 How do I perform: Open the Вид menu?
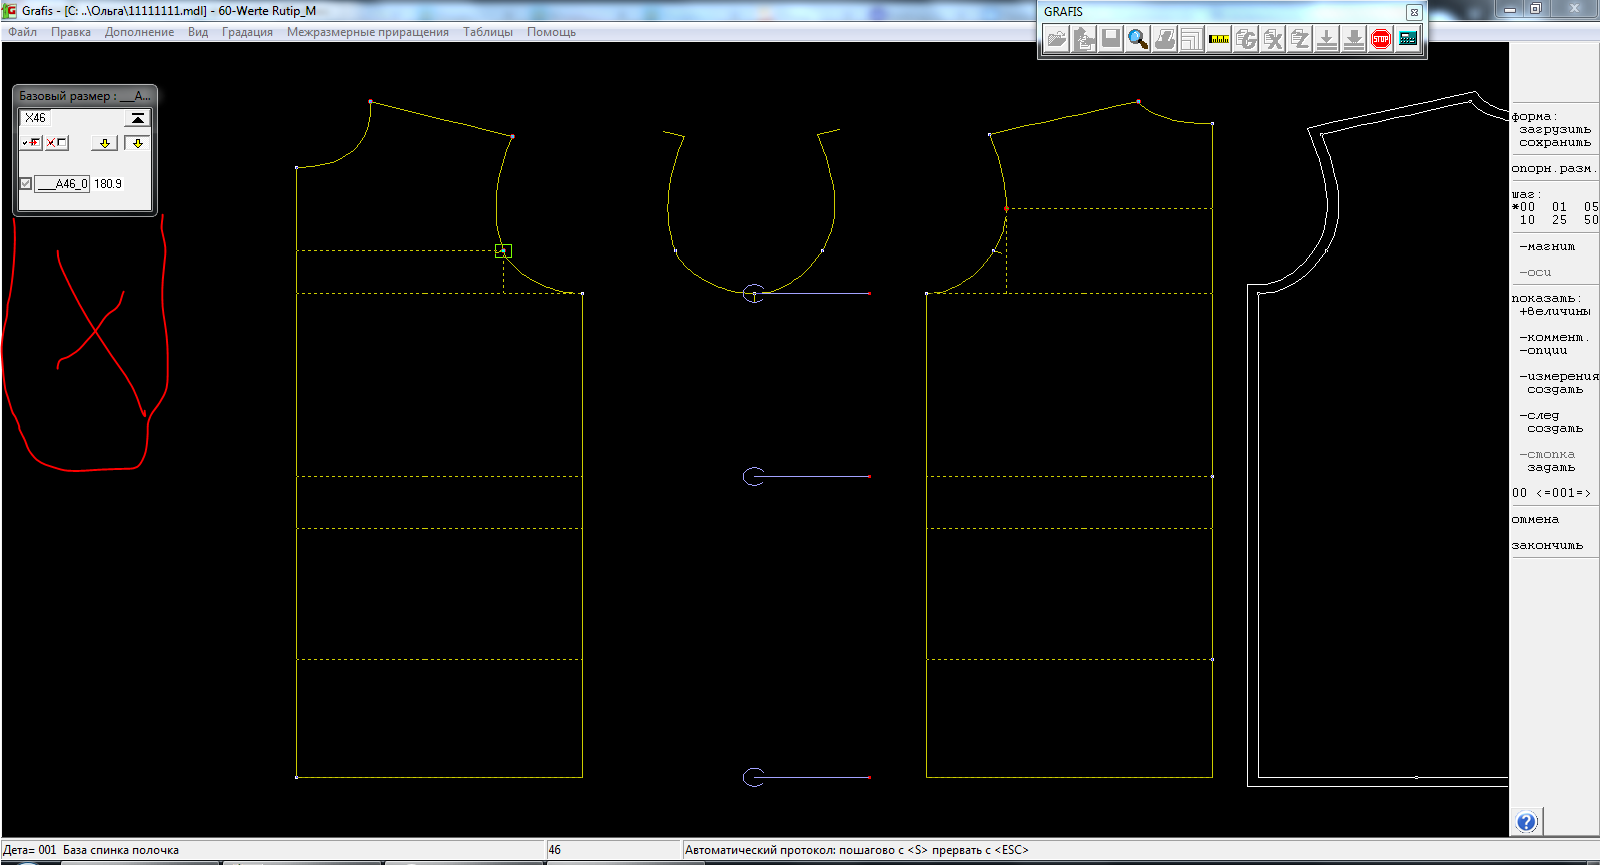[x=198, y=32]
